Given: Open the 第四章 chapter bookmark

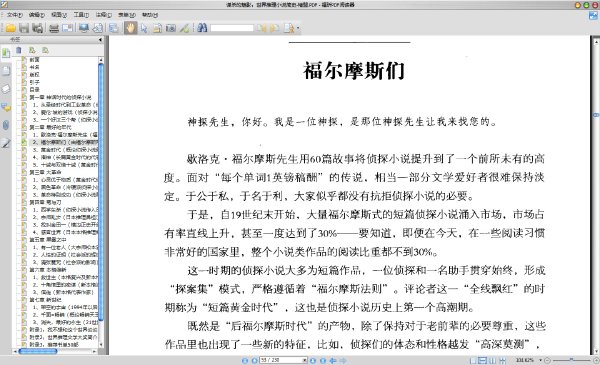Looking at the screenshot, I should click(45, 202).
